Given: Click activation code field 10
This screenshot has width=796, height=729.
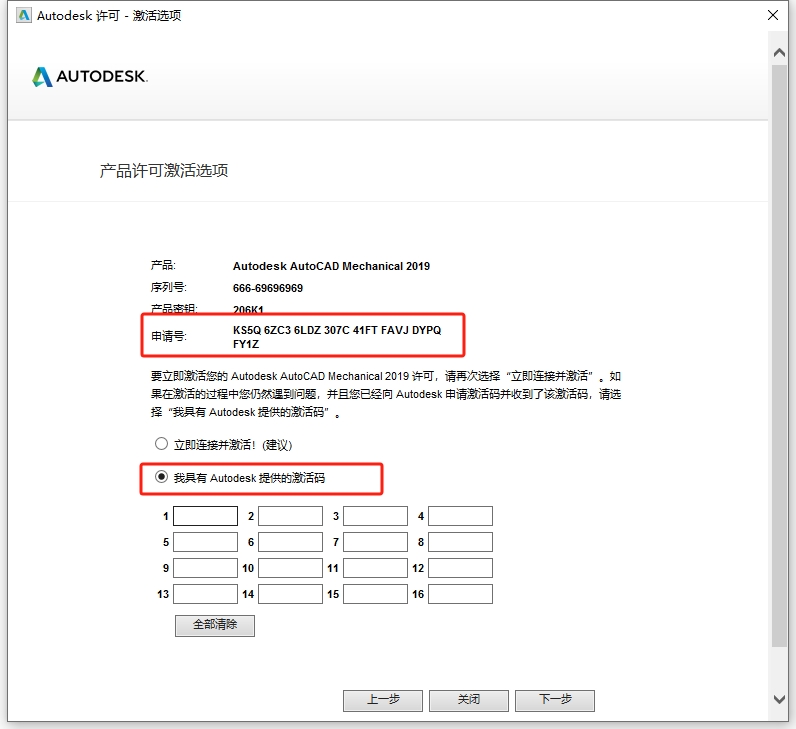Looking at the screenshot, I should tap(290, 568).
